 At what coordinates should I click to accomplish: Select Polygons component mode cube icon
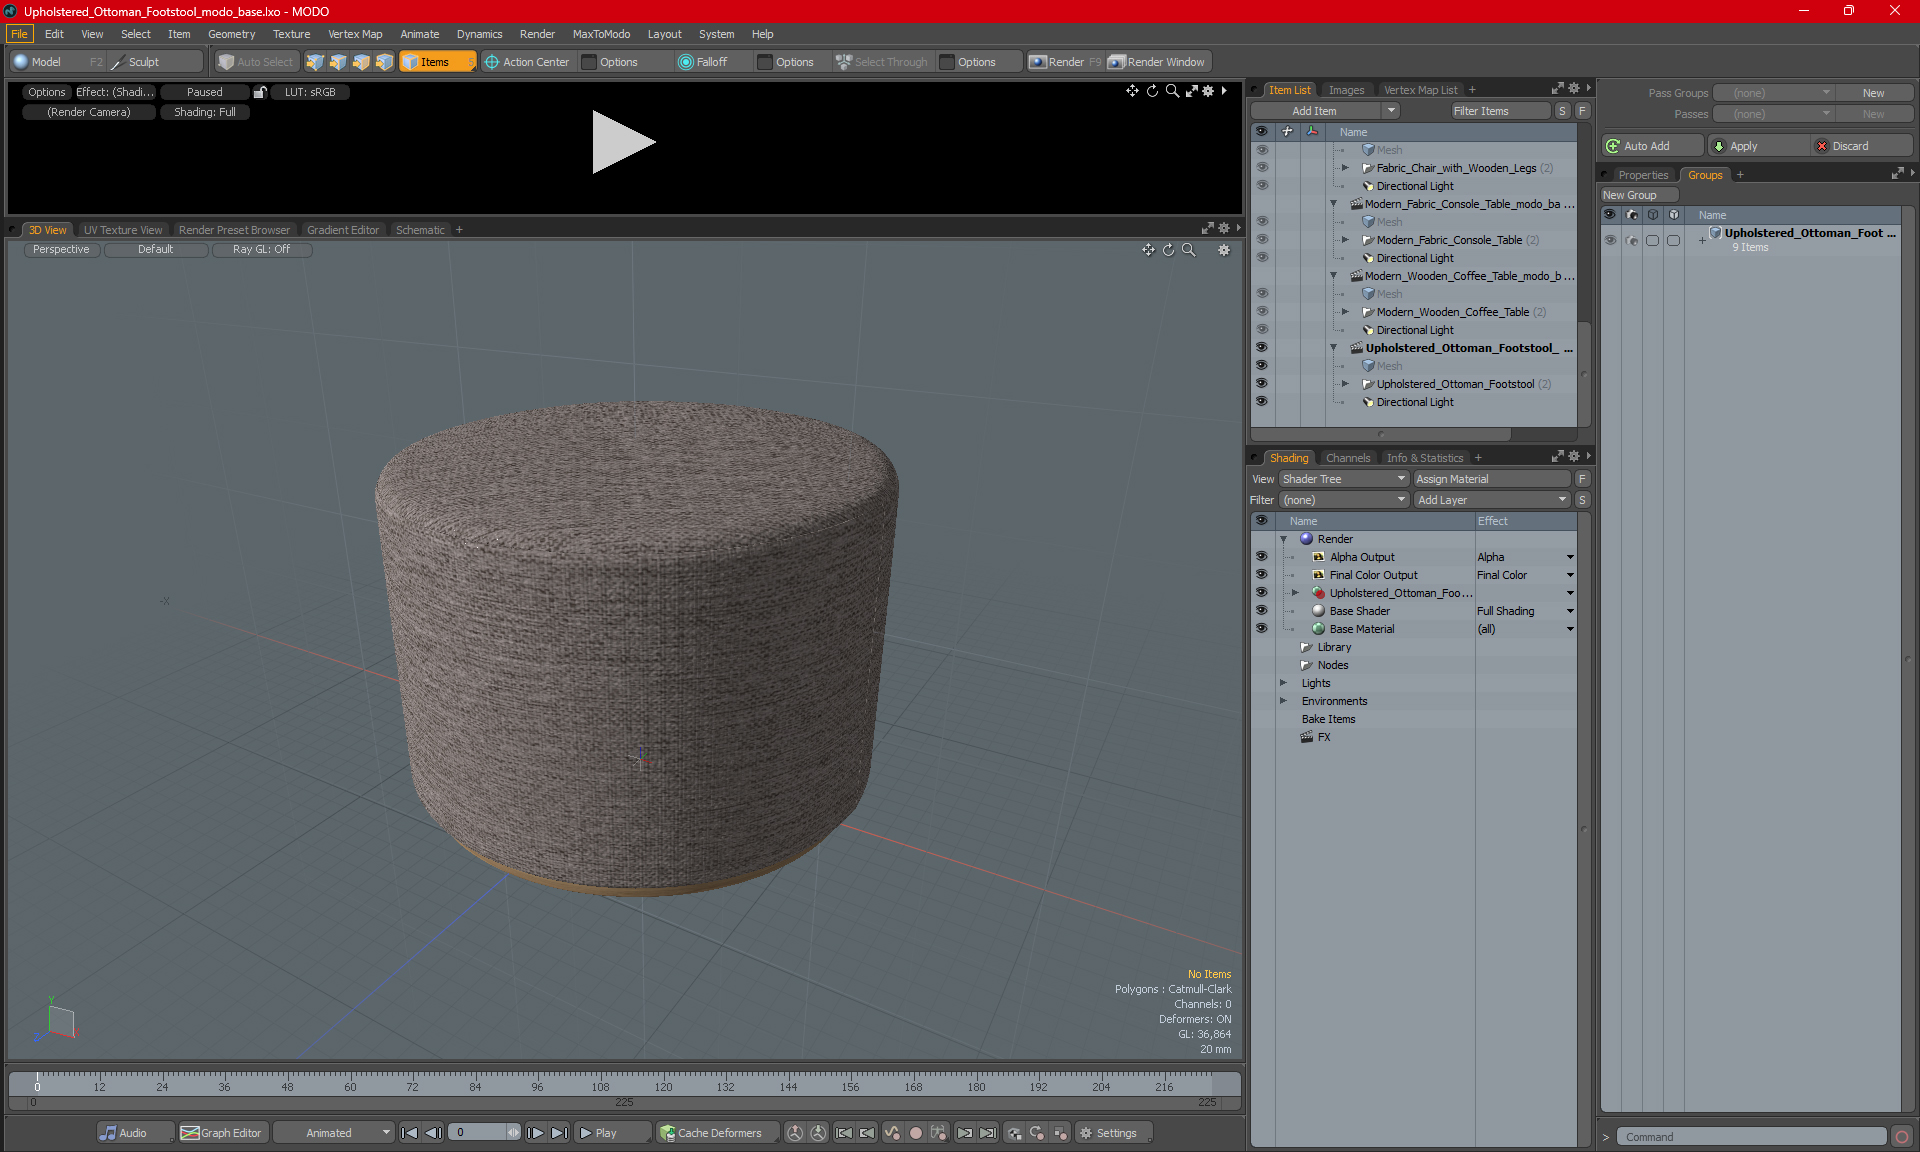(361, 62)
